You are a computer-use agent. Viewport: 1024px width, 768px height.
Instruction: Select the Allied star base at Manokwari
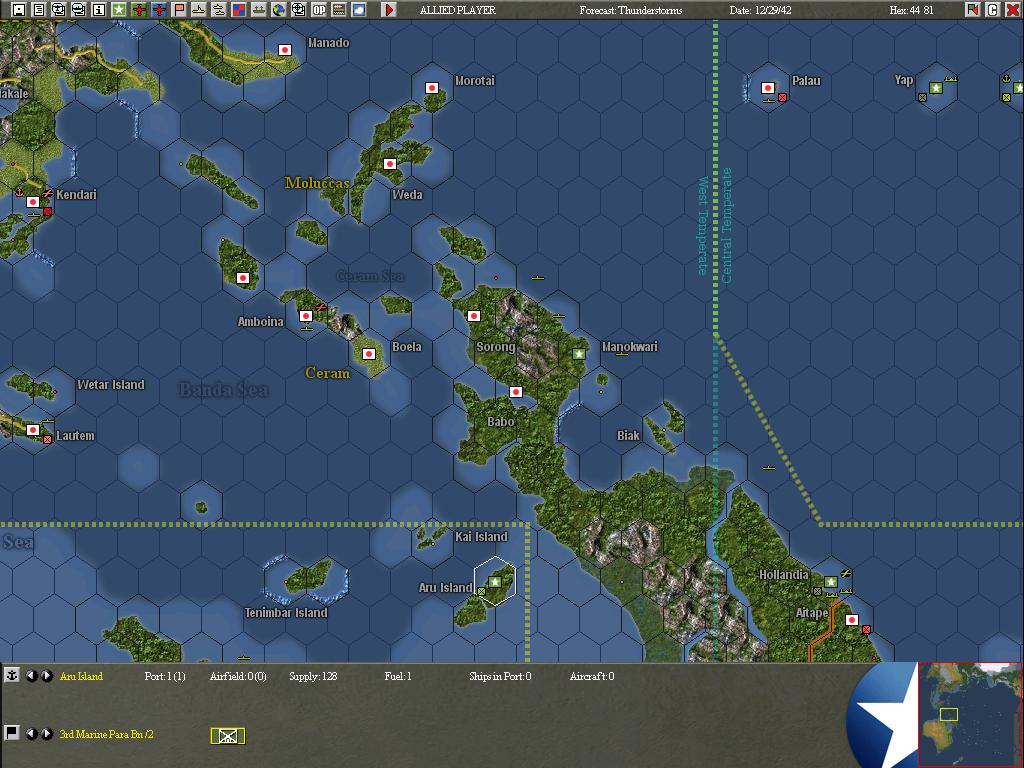pyautogui.click(x=579, y=354)
